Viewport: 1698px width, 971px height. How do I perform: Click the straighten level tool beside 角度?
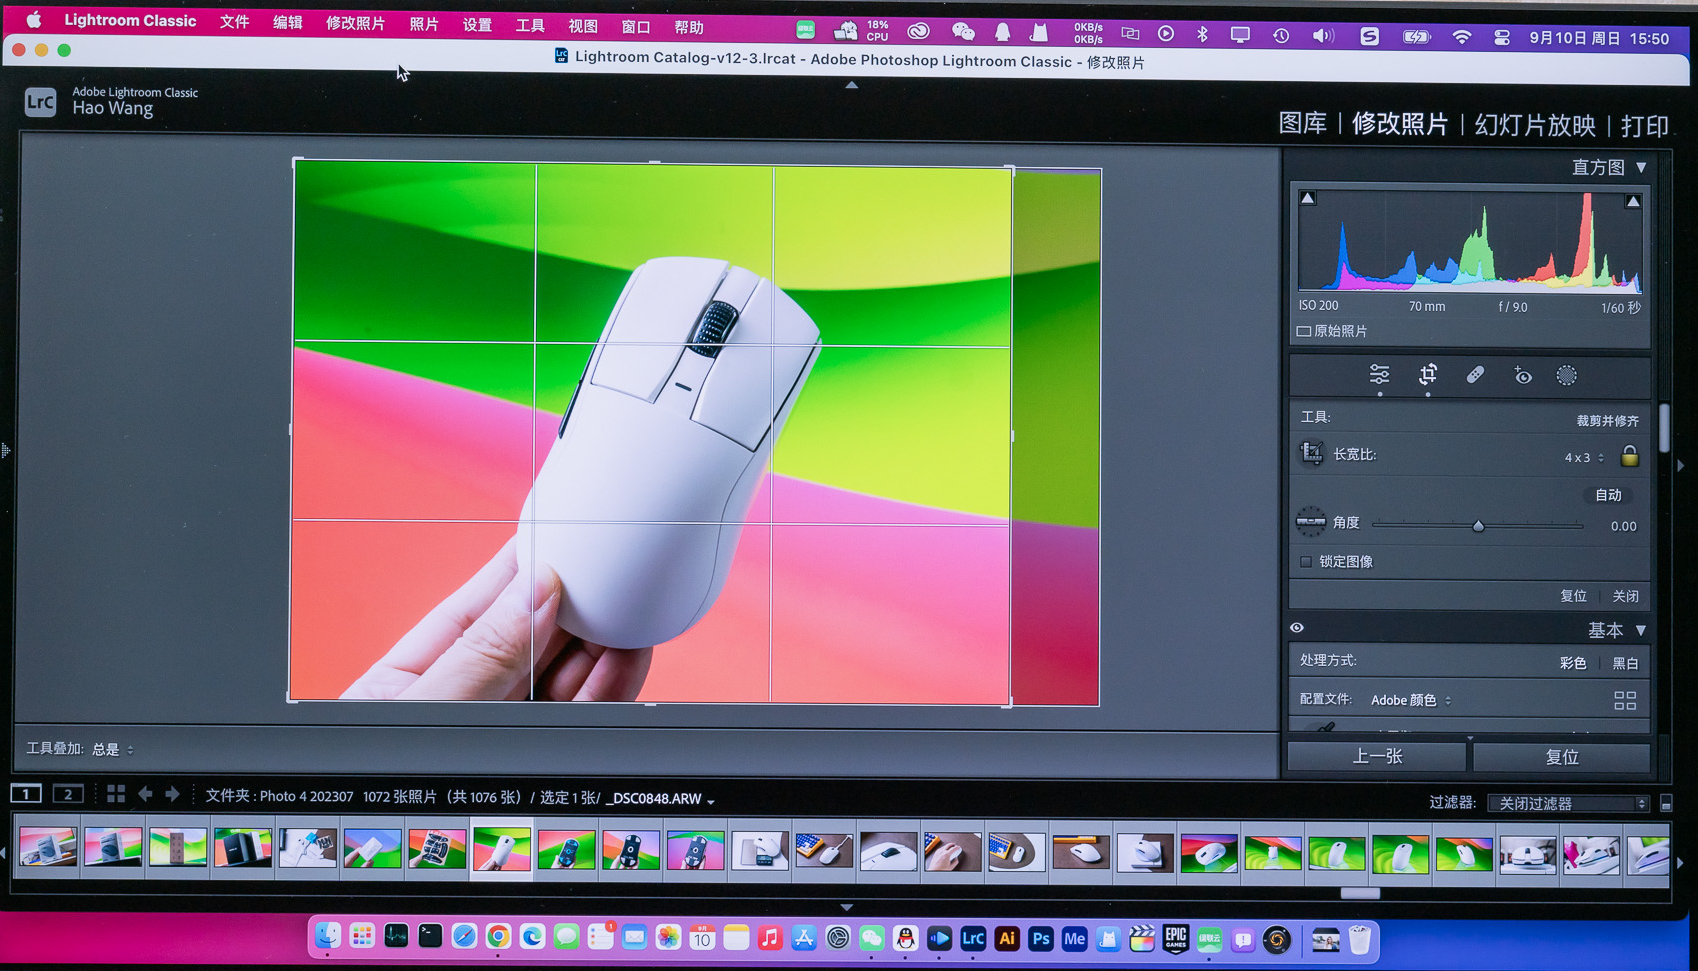point(1310,522)
